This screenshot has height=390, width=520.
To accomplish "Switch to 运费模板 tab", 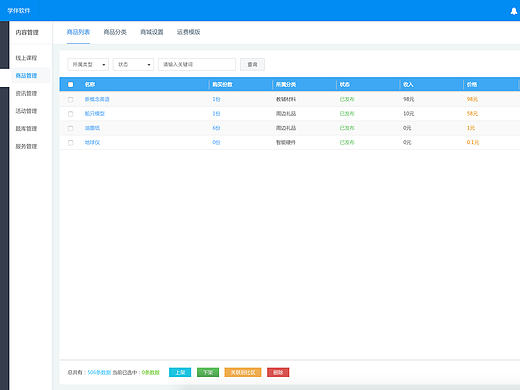I will [x=188, y=32].
